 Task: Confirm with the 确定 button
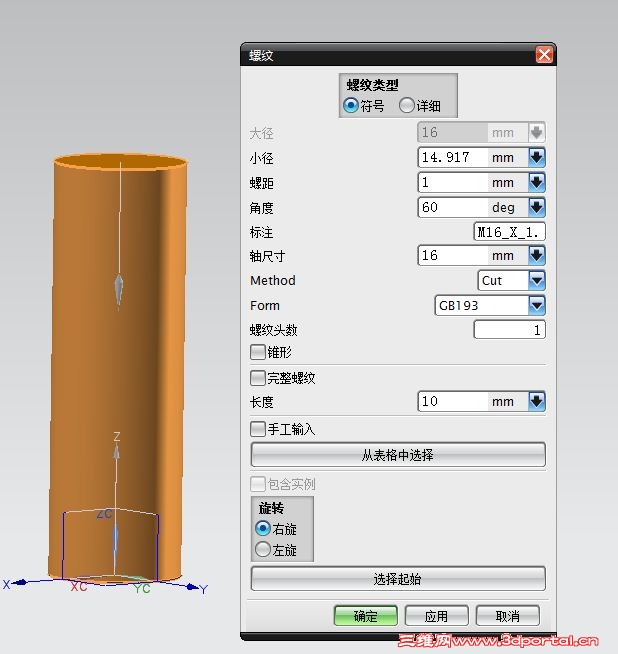tap(366, 616)
